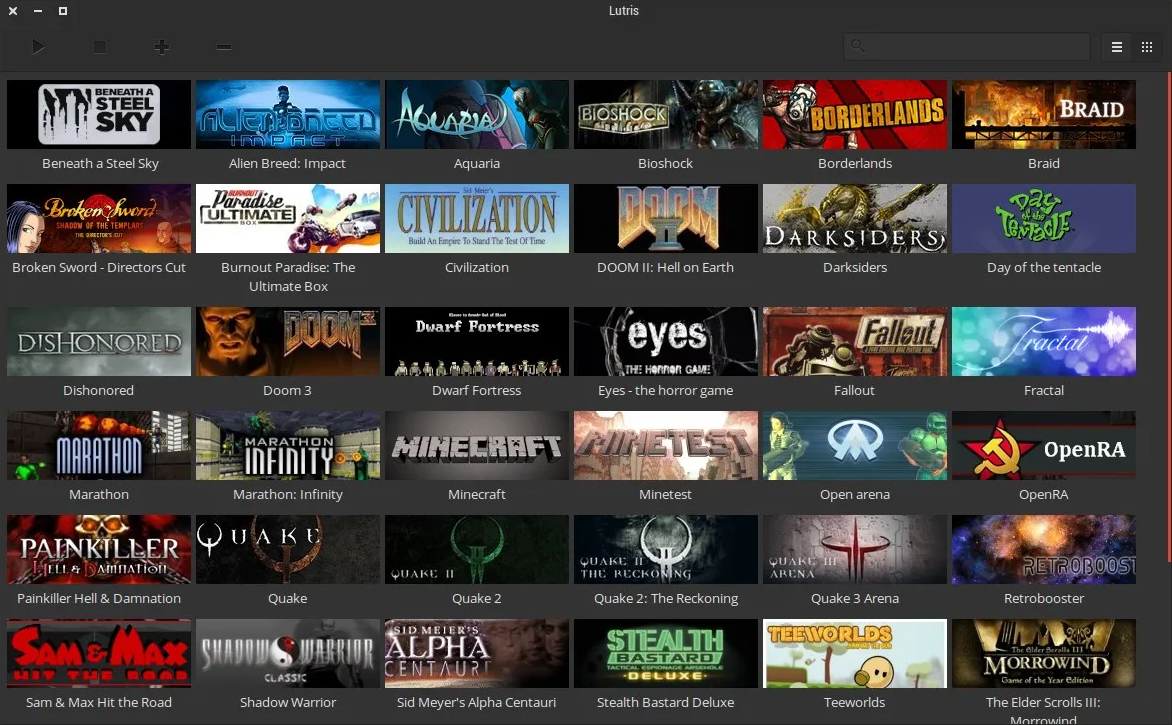Click the 'Broken Sword - Directors Cut' label
Viewport: 1172px width, 725px height.
99,267
